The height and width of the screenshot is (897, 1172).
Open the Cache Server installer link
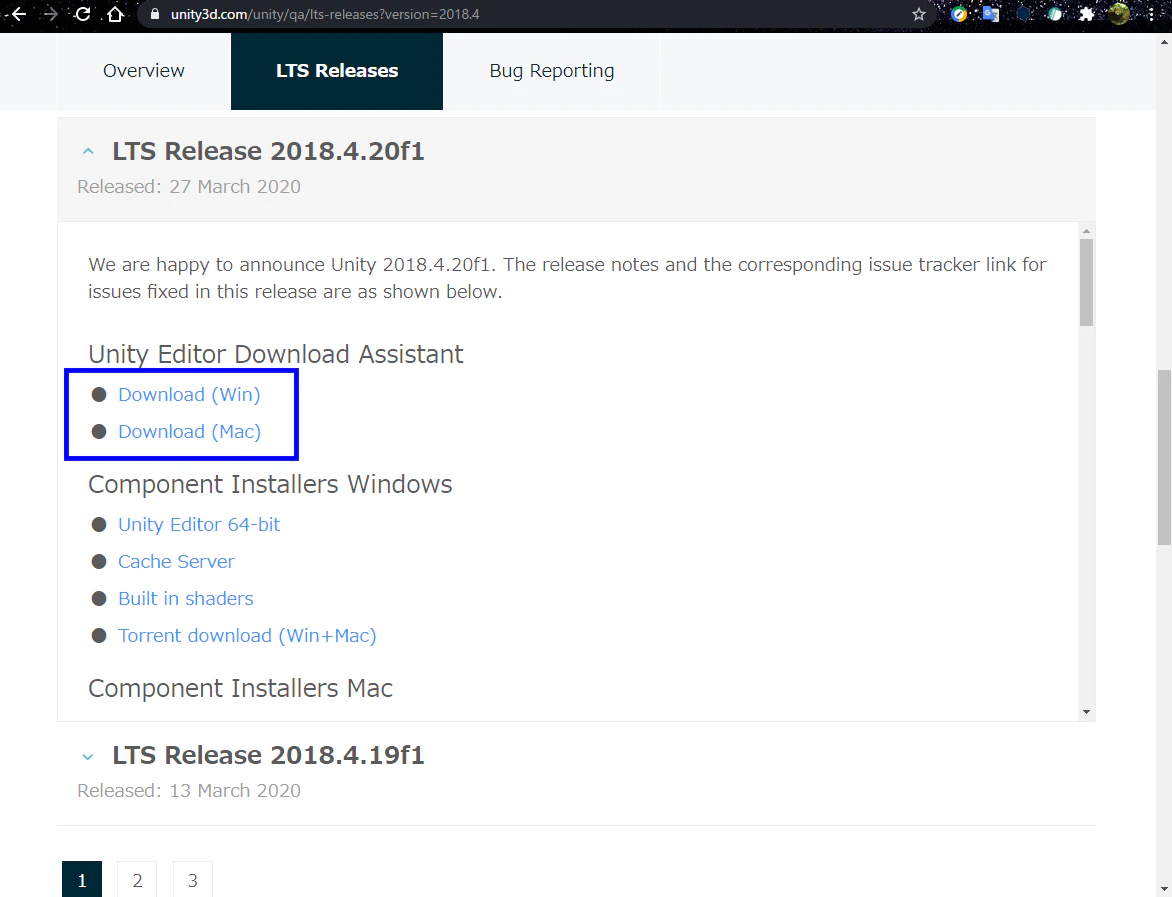coord(176,562)
